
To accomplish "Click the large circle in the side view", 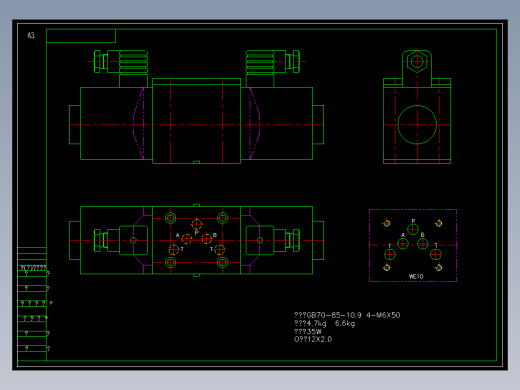I will point(417,125).
